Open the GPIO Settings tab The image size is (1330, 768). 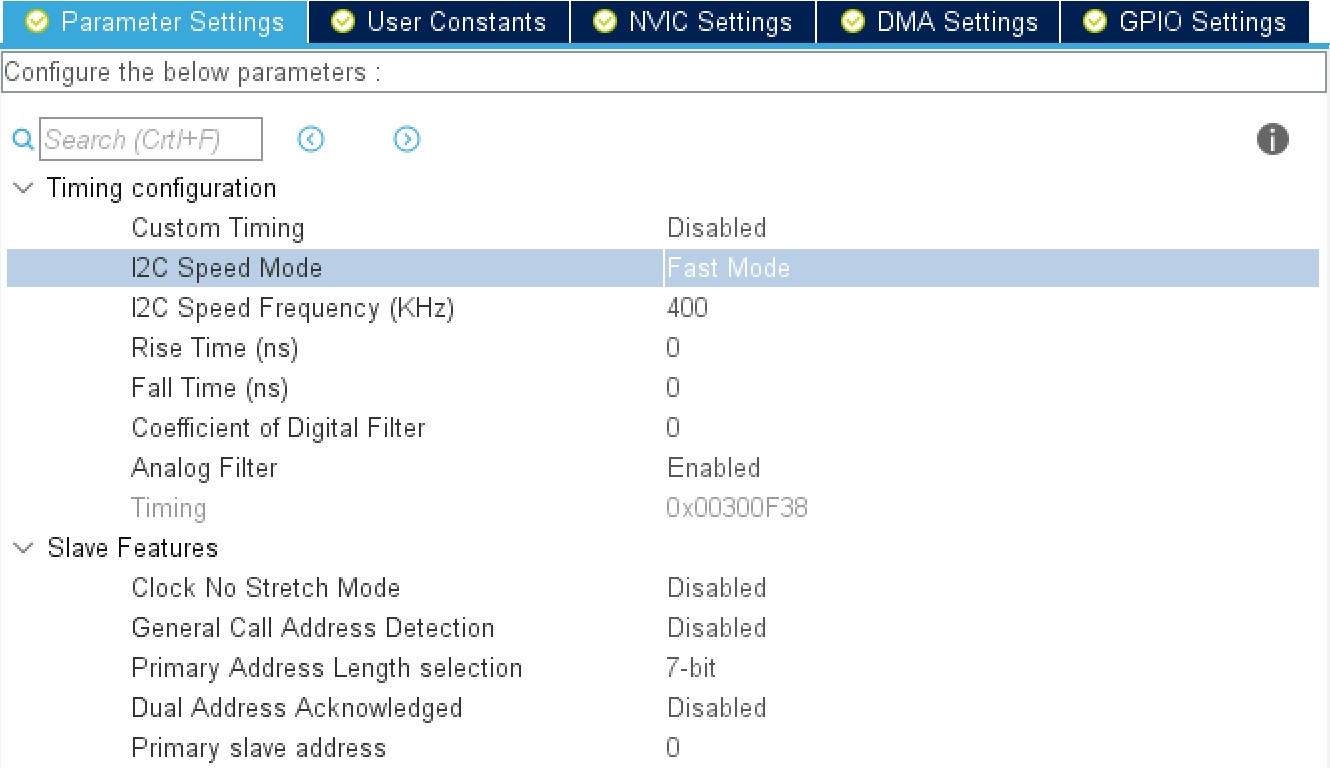tap(1184, 22)
